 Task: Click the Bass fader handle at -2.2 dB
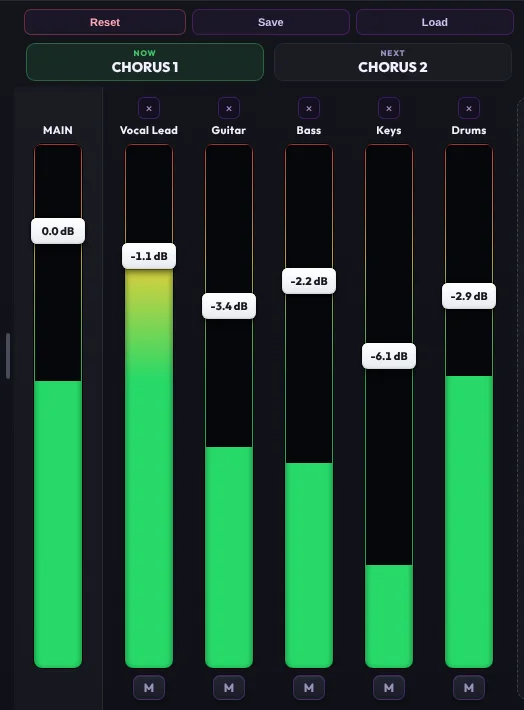click(x=309, y=281)
